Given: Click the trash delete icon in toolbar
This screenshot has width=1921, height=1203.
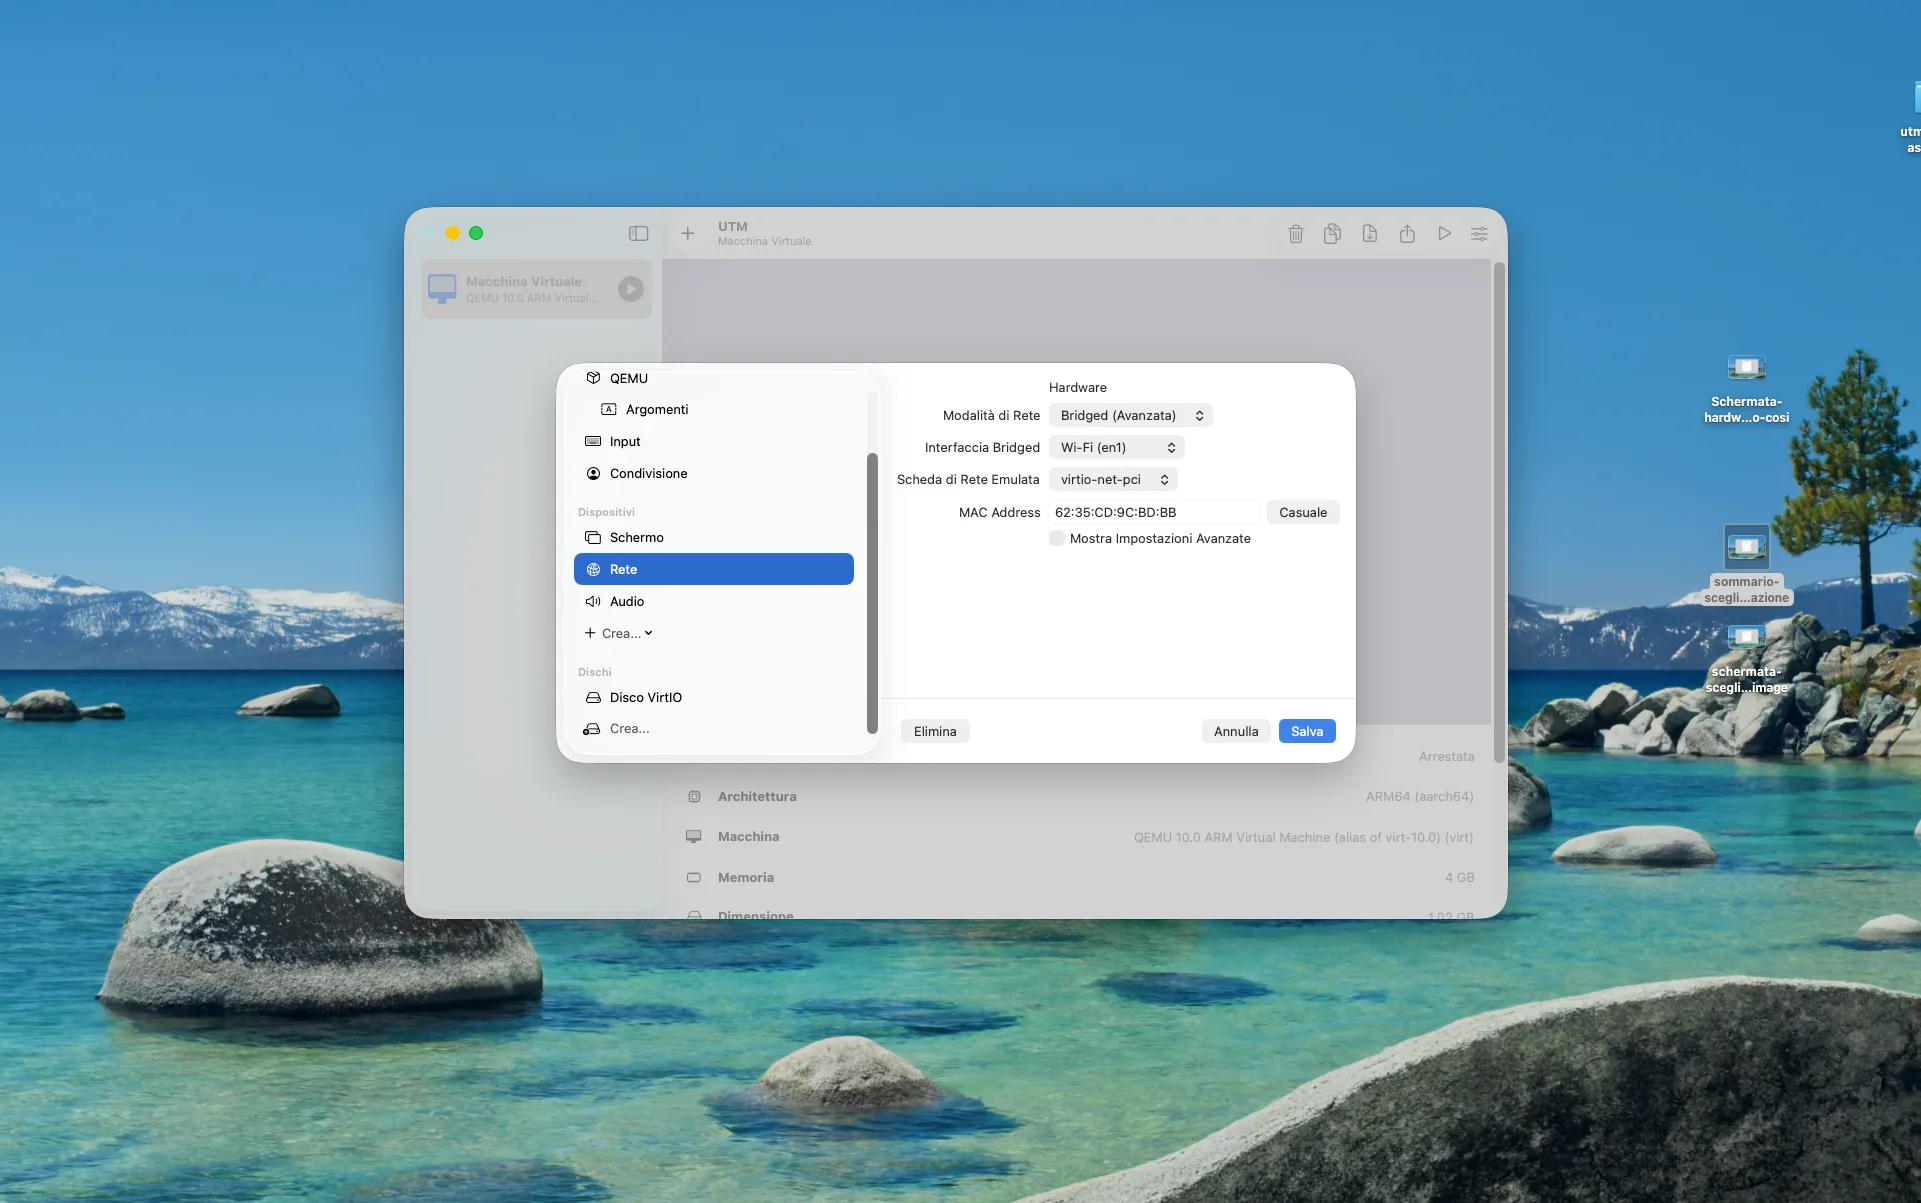Looking at the screenshot, I should (x=1295, y=234).
